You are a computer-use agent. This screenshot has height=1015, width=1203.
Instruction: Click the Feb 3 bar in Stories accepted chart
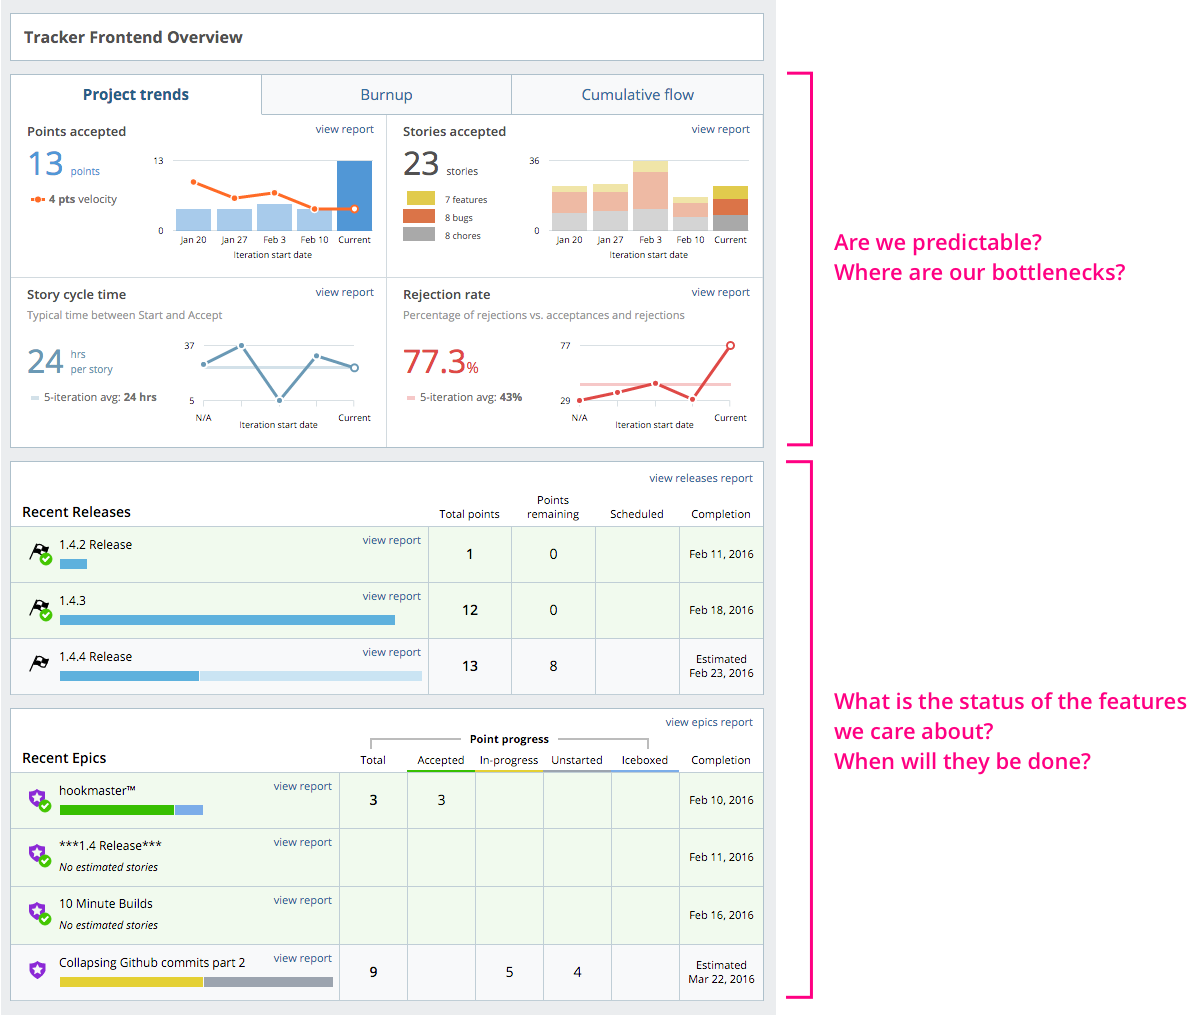point(650,196)
